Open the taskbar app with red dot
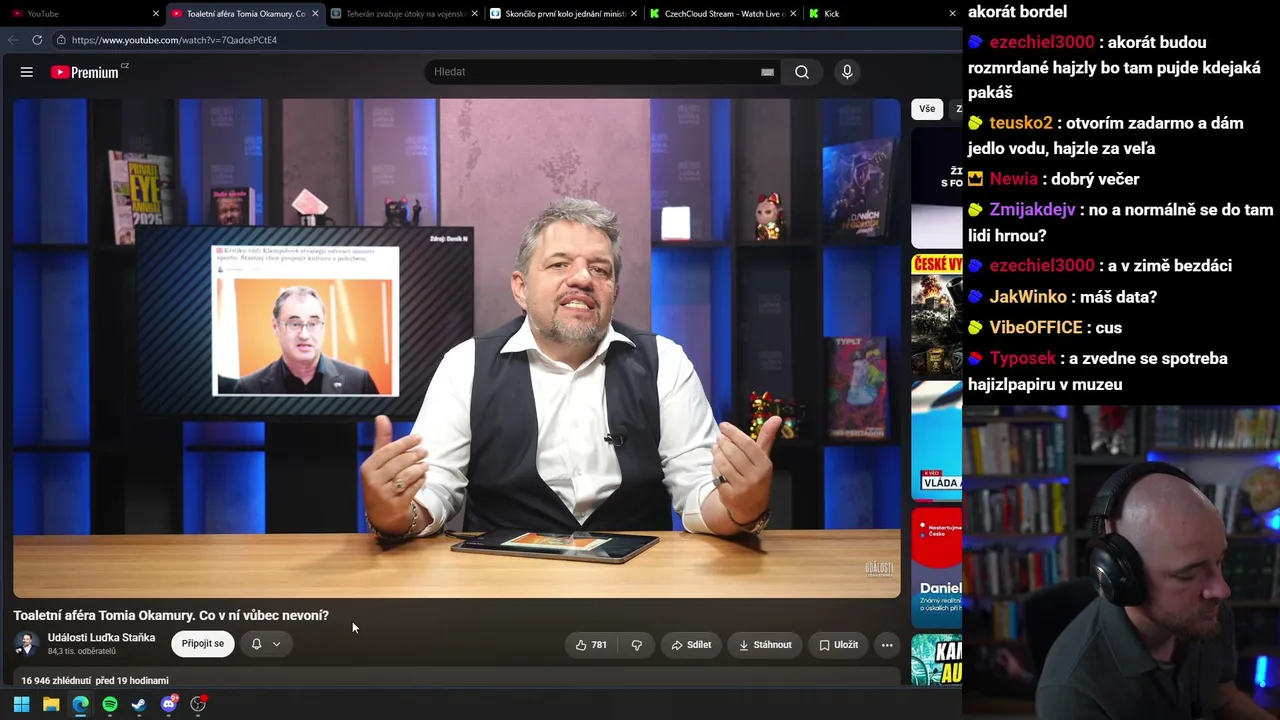The height and width of the screenshot is (720, 1280). (198, 704)
